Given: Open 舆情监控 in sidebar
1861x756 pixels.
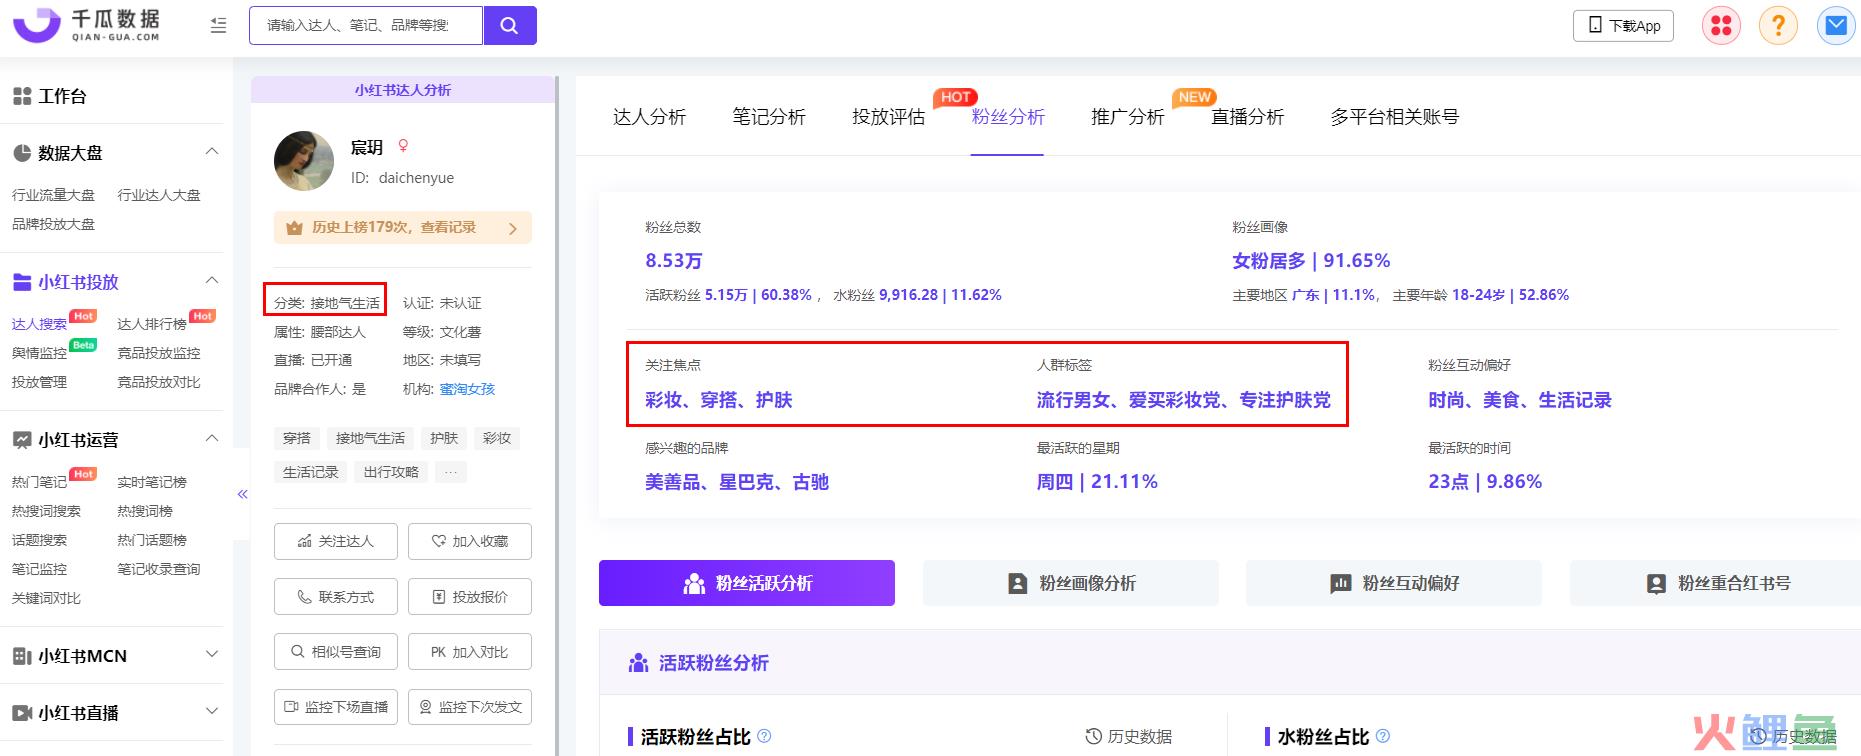Looking at the screenshot, I should coord(39,353).
